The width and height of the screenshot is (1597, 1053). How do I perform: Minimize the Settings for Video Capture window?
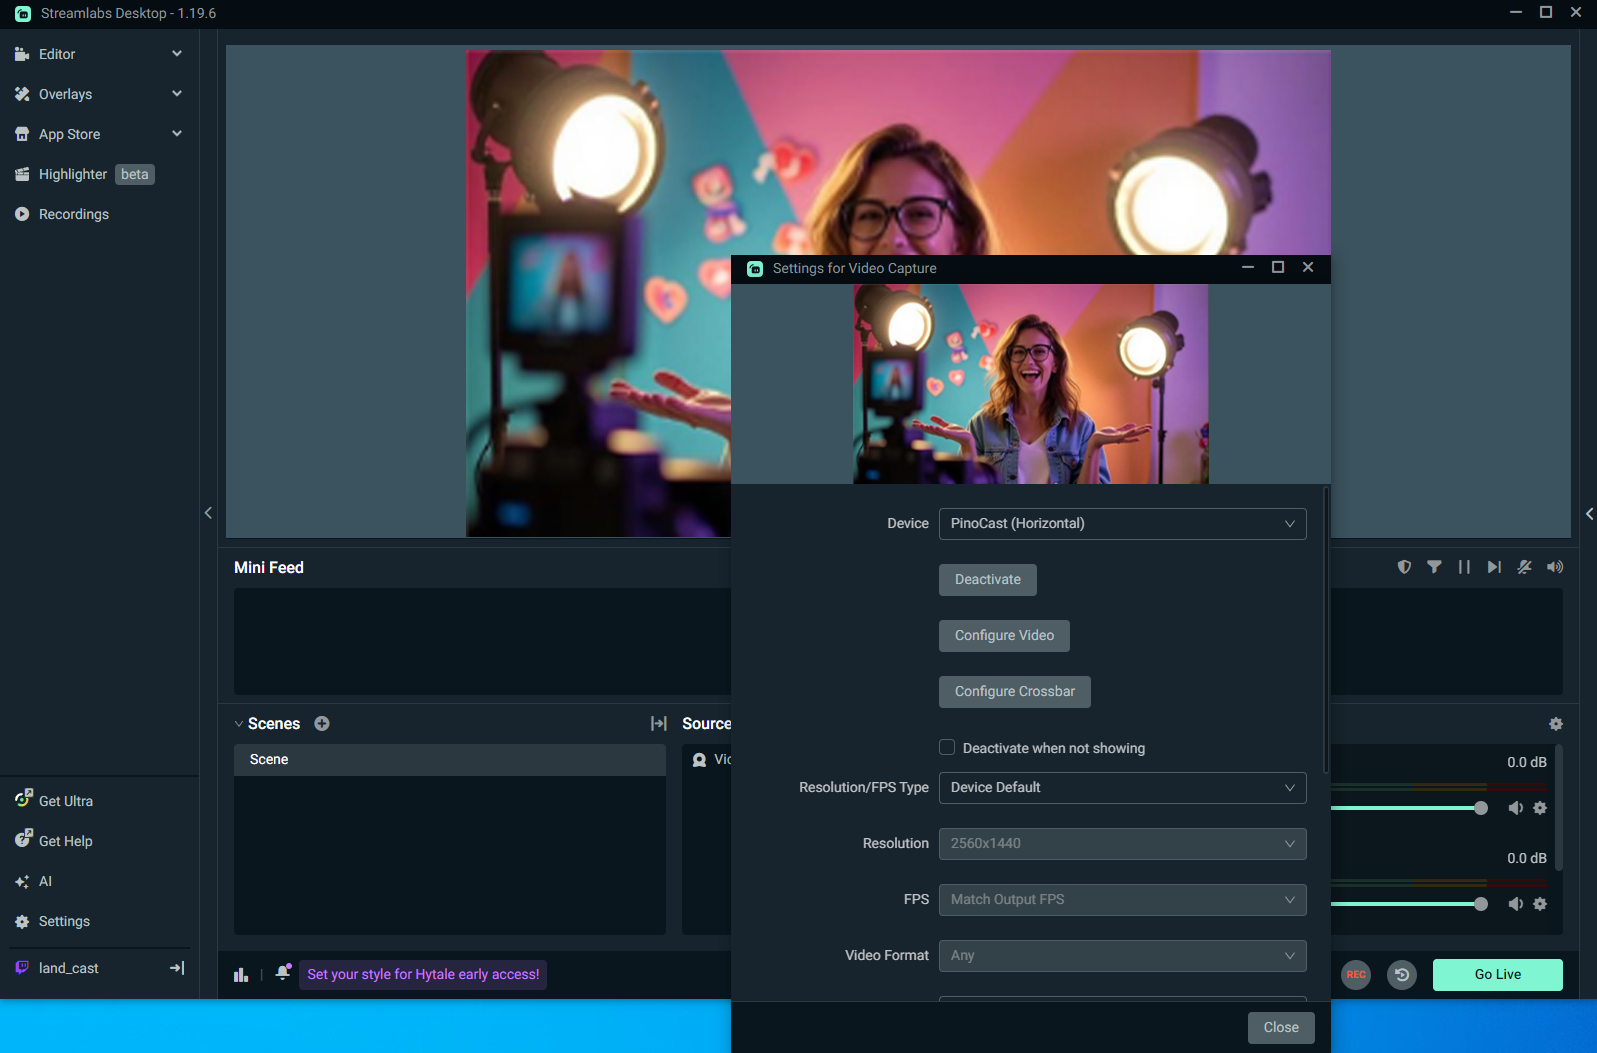(x=1248, y=267)
